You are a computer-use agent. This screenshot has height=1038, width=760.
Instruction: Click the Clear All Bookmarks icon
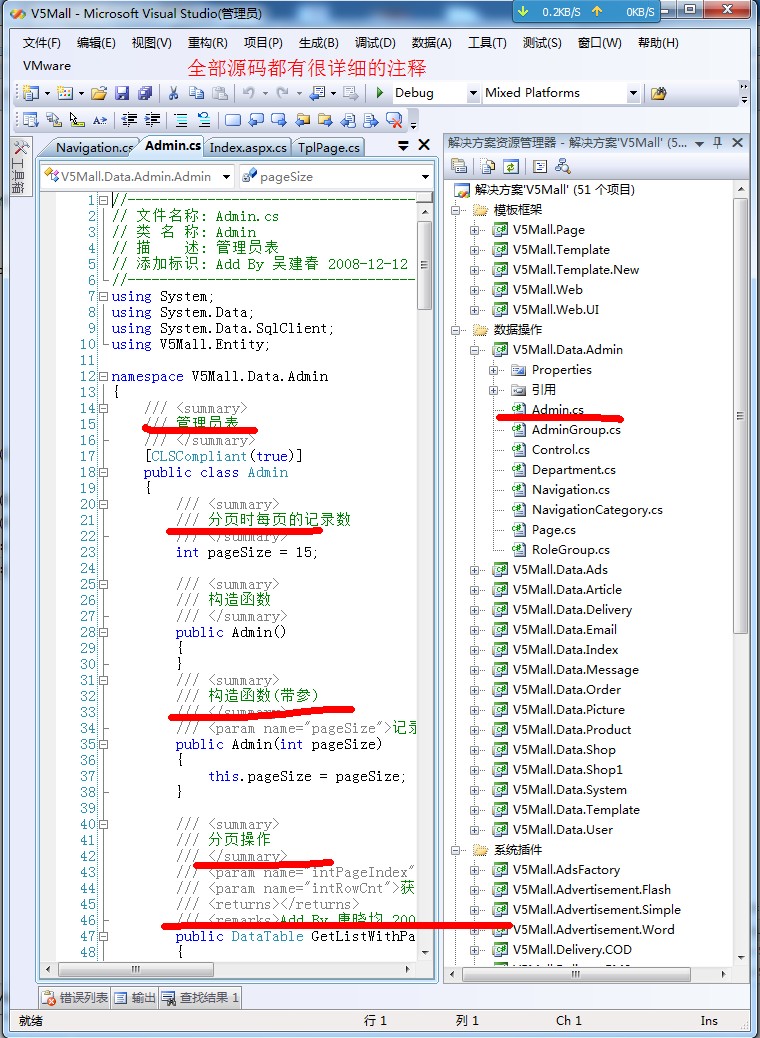click(395, 120)
